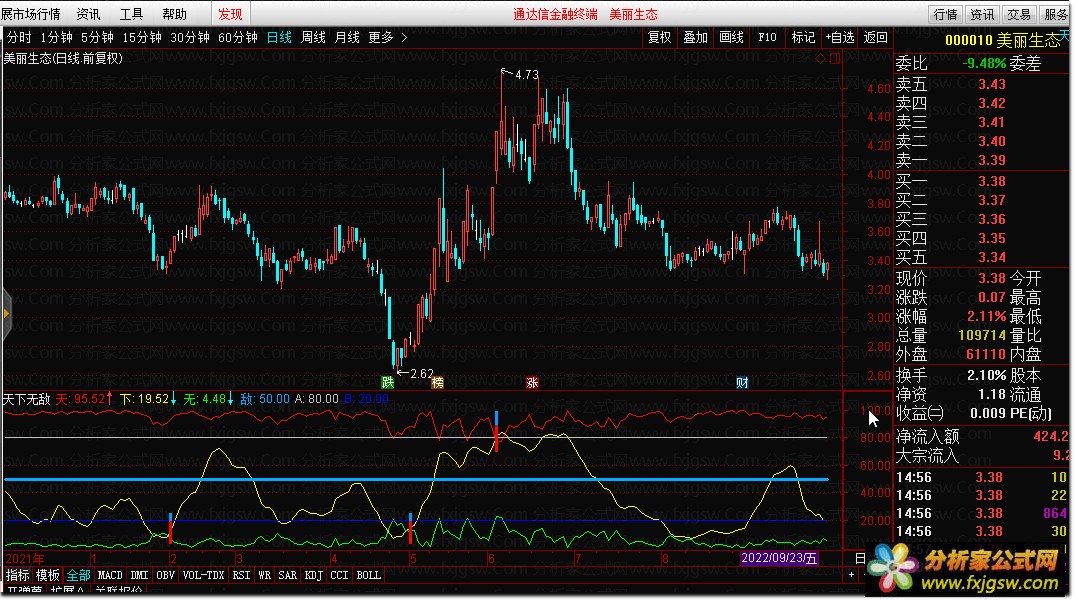Image resolution: width=1075 pixels, height=600 pixels.
Task: Select the 1分钟 timeframe
Action: (x=56, y=37)
